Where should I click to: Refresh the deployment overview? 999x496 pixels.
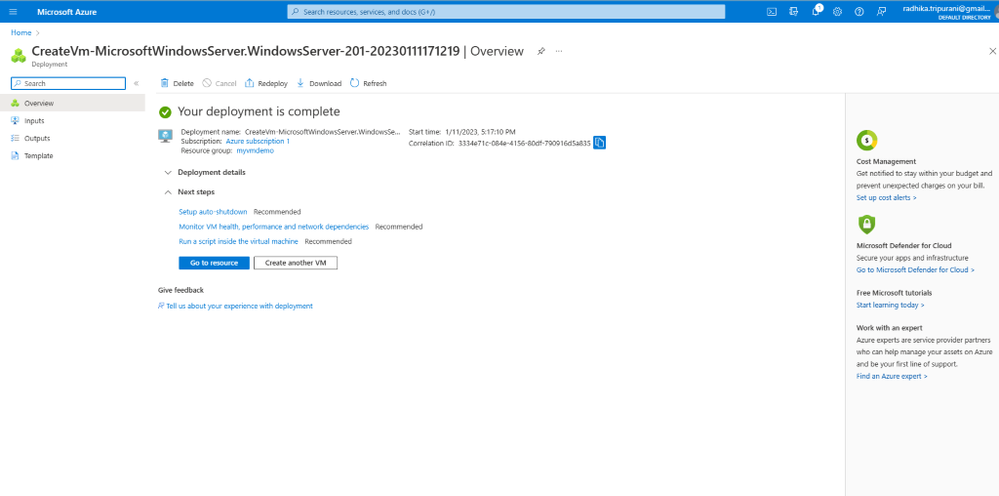(x=368, y=83)
